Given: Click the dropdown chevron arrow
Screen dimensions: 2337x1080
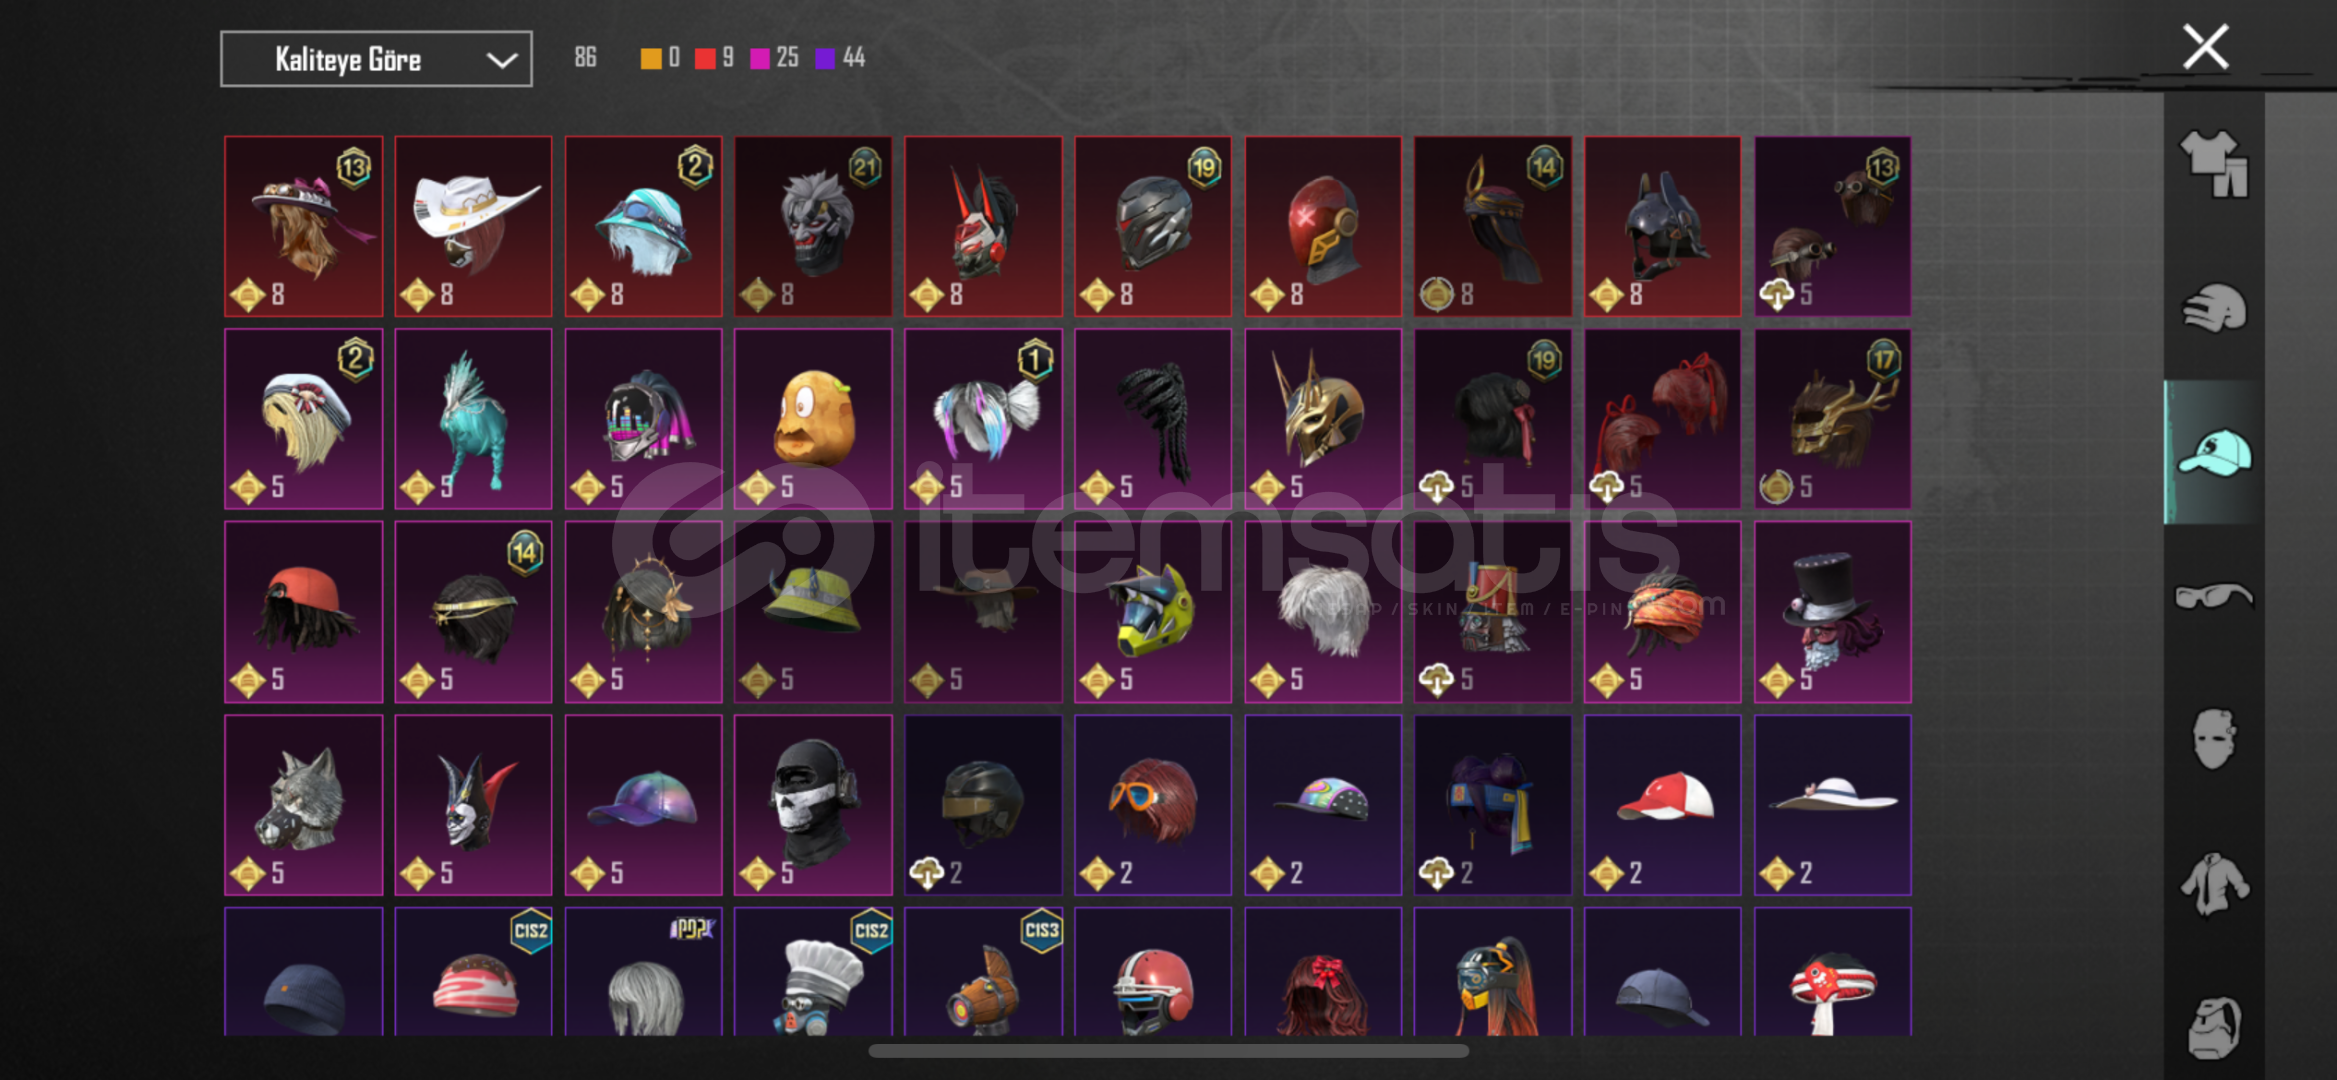Looking at the screenshot, I should click(501, 60).
